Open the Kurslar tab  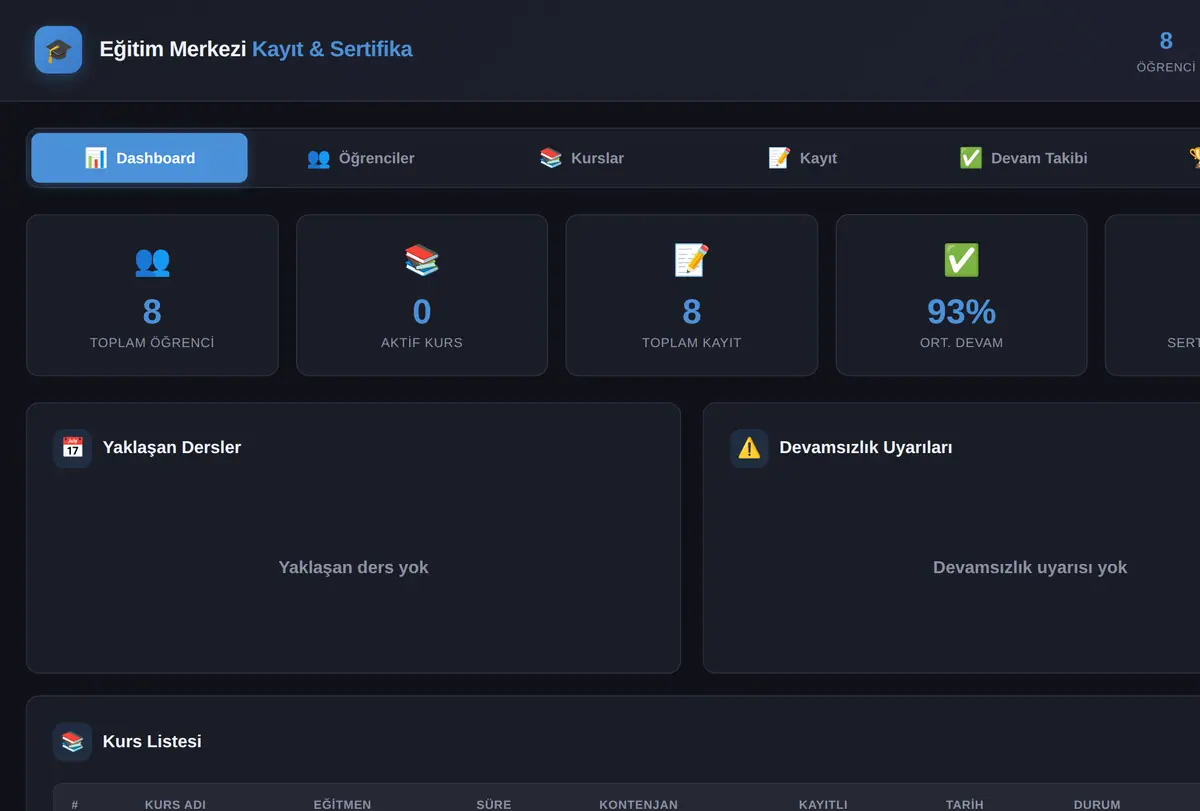pyautogui.click(x=582, y=158)
